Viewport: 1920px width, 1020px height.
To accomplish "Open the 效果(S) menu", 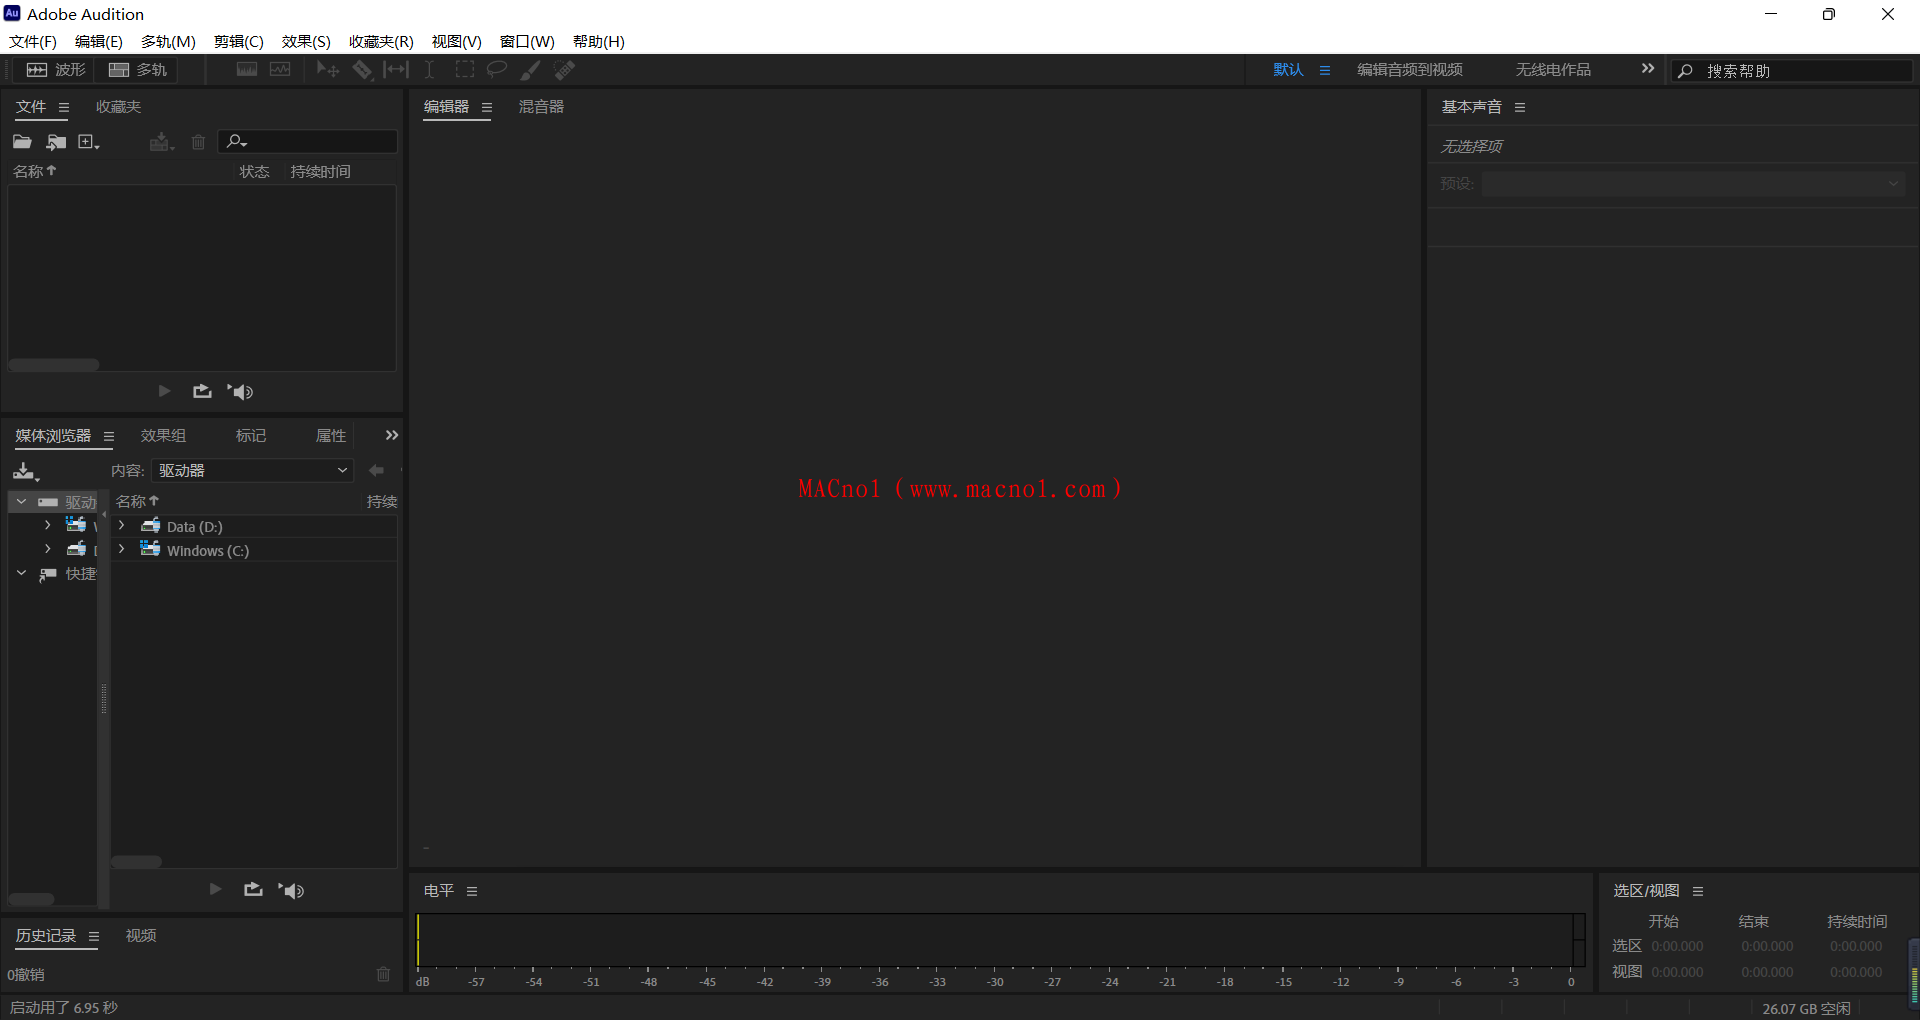I will click(306, 41).
